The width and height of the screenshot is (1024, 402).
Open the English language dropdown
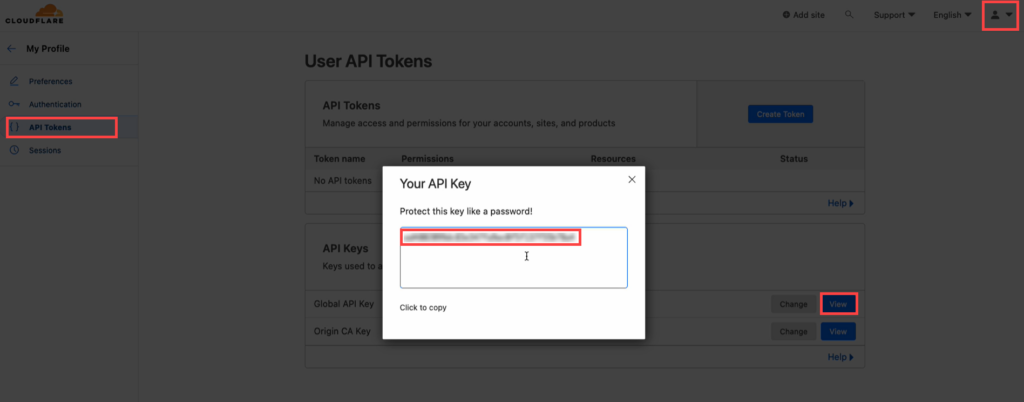coord(952,15)
